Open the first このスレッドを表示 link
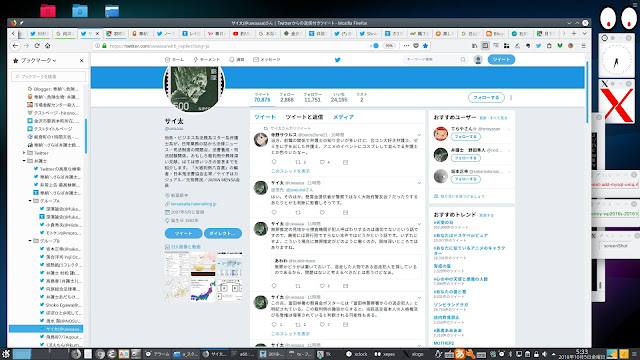Image resolution: width=640 pixels, height=360 pixels. pyautogui.click(x=291, y=171)
